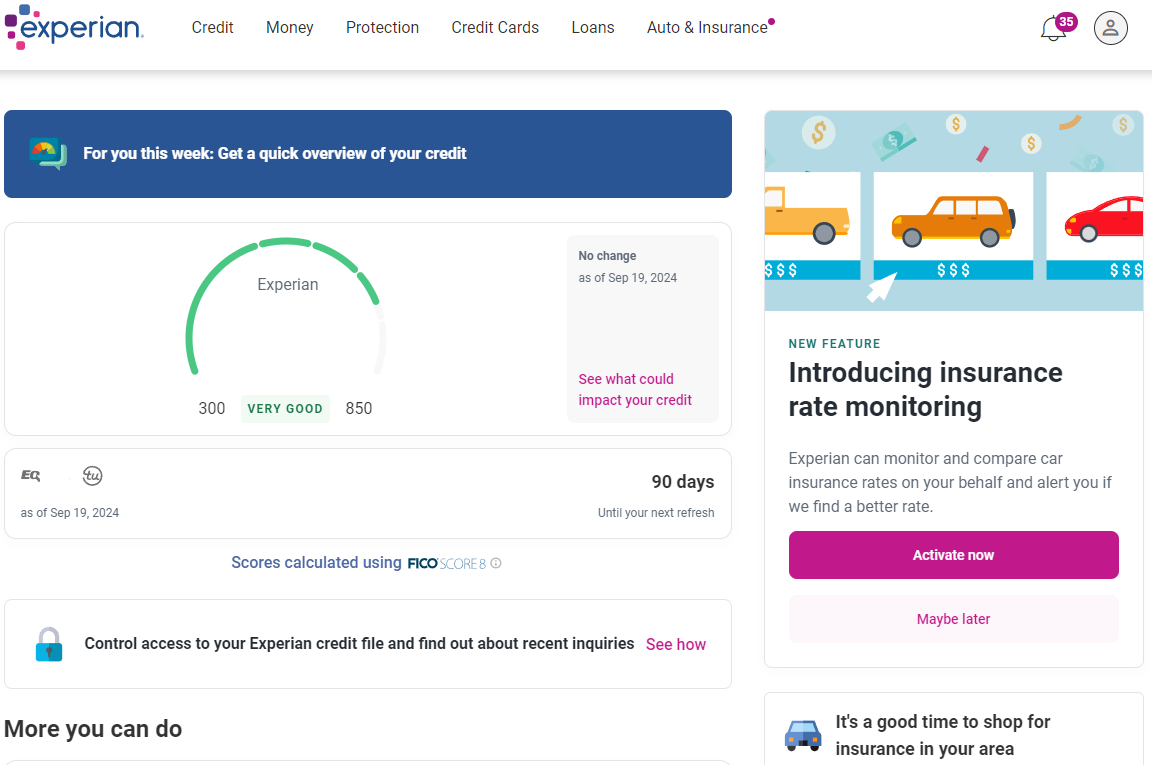
Task: Expand the Loans menu
Action: [x=593, y=28]
